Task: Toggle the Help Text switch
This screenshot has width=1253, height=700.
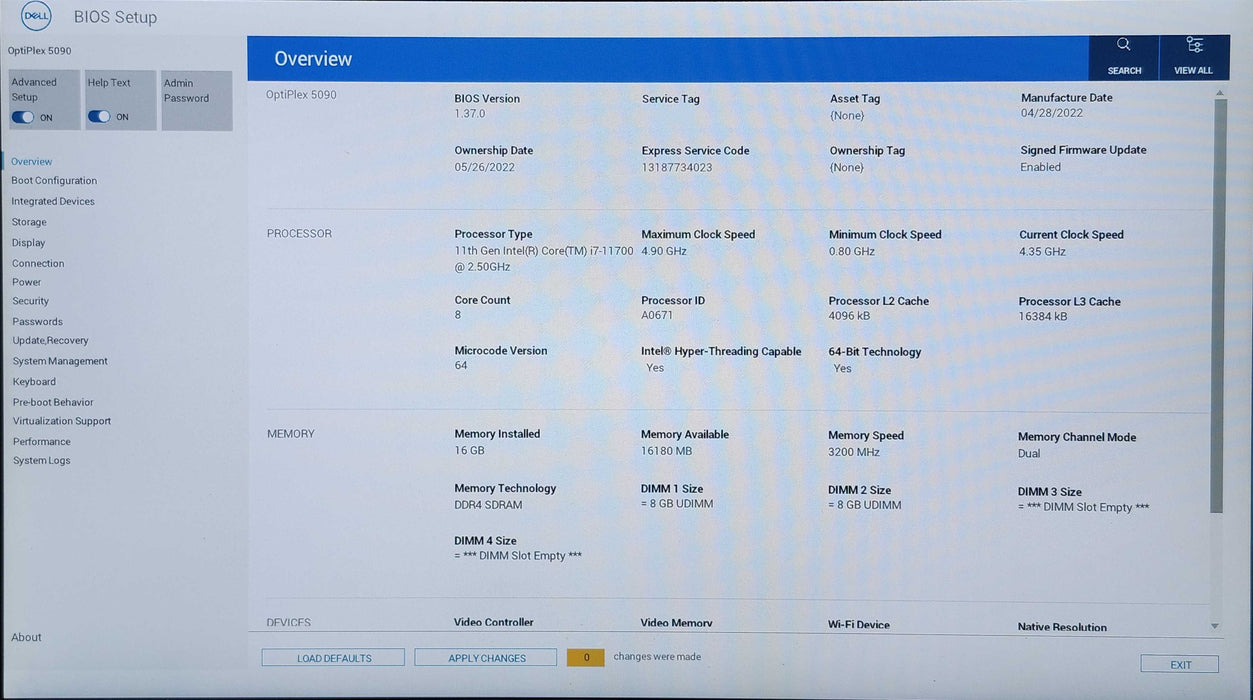Action: [x=99, y=117]
